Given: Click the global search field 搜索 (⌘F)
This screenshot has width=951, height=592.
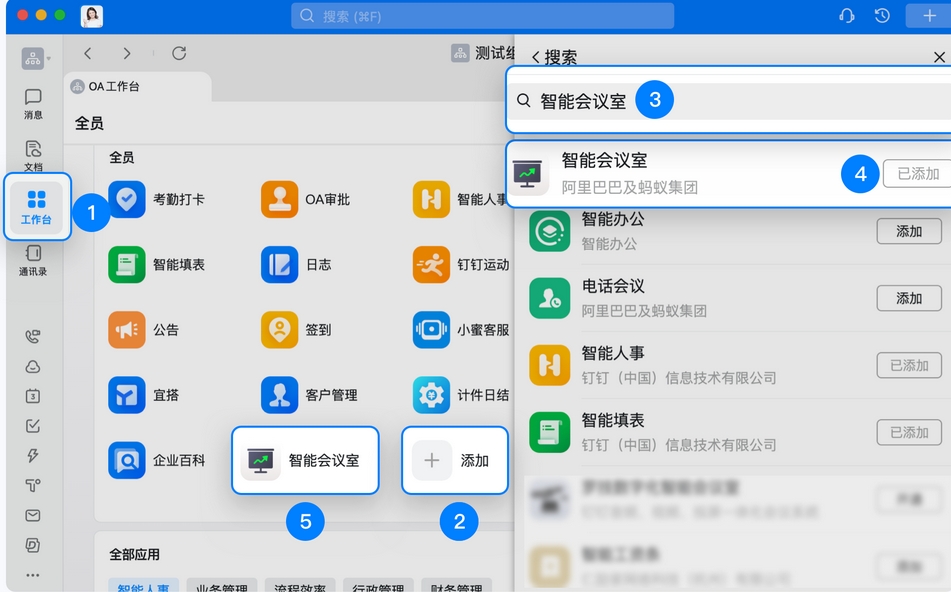Looking at the screenshot, I should point(482,16).
